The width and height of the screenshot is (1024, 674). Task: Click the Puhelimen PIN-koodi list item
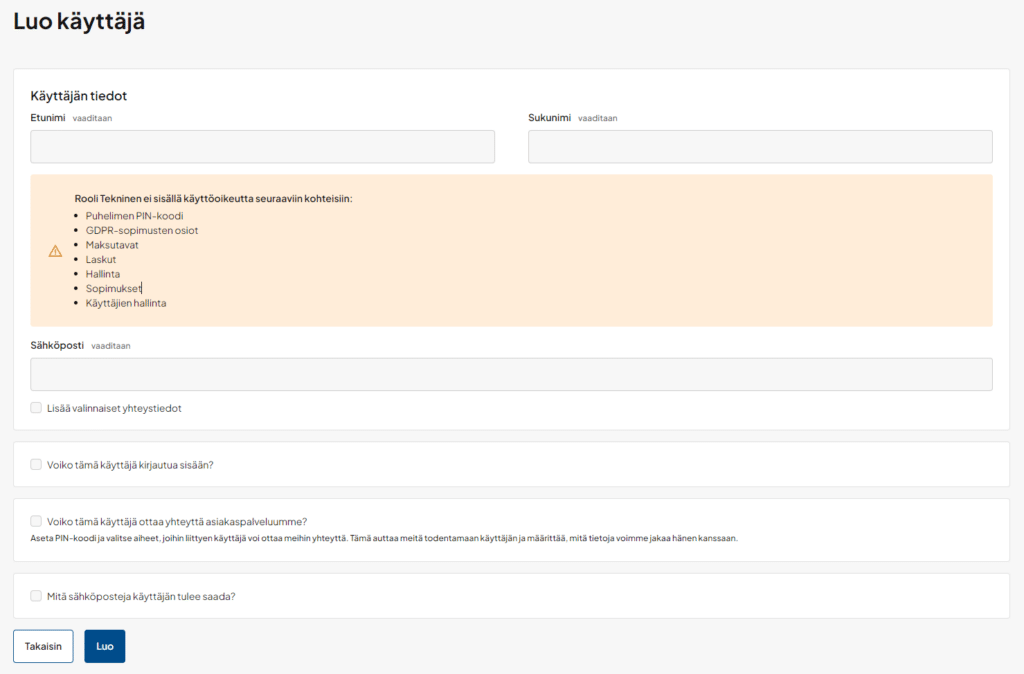click(134, 216)
